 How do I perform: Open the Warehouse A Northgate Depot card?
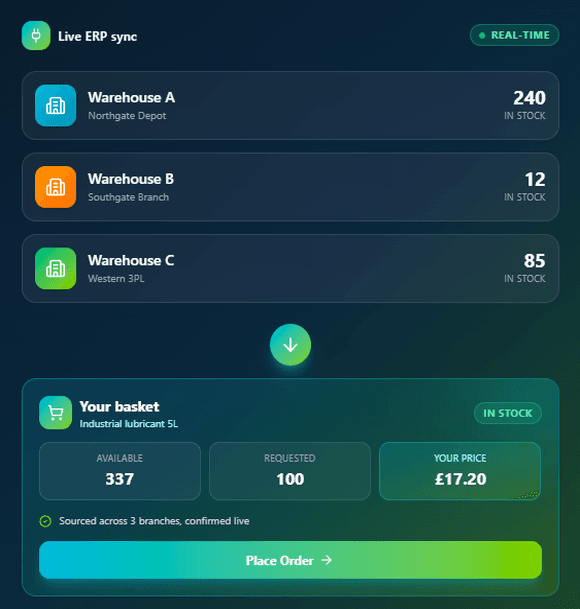coord(290,105)
